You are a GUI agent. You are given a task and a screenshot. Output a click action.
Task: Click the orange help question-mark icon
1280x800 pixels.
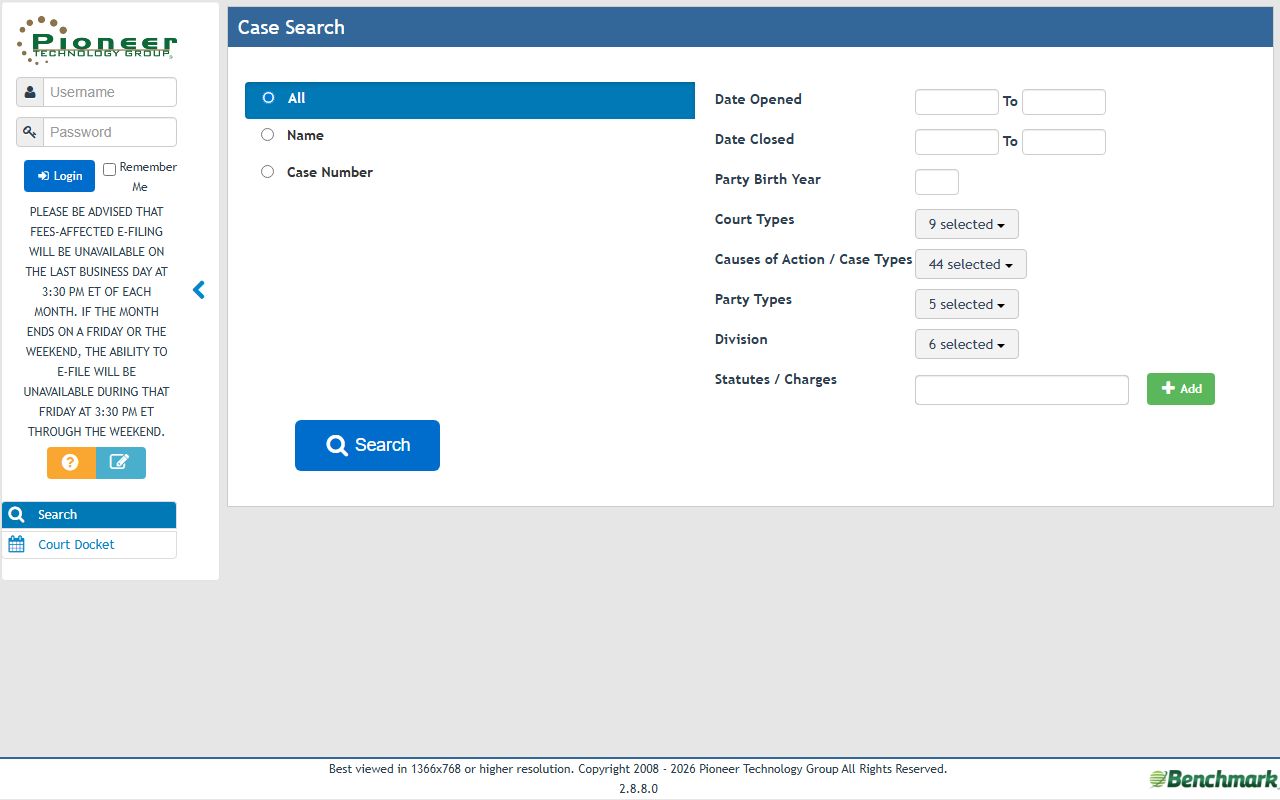71,462
